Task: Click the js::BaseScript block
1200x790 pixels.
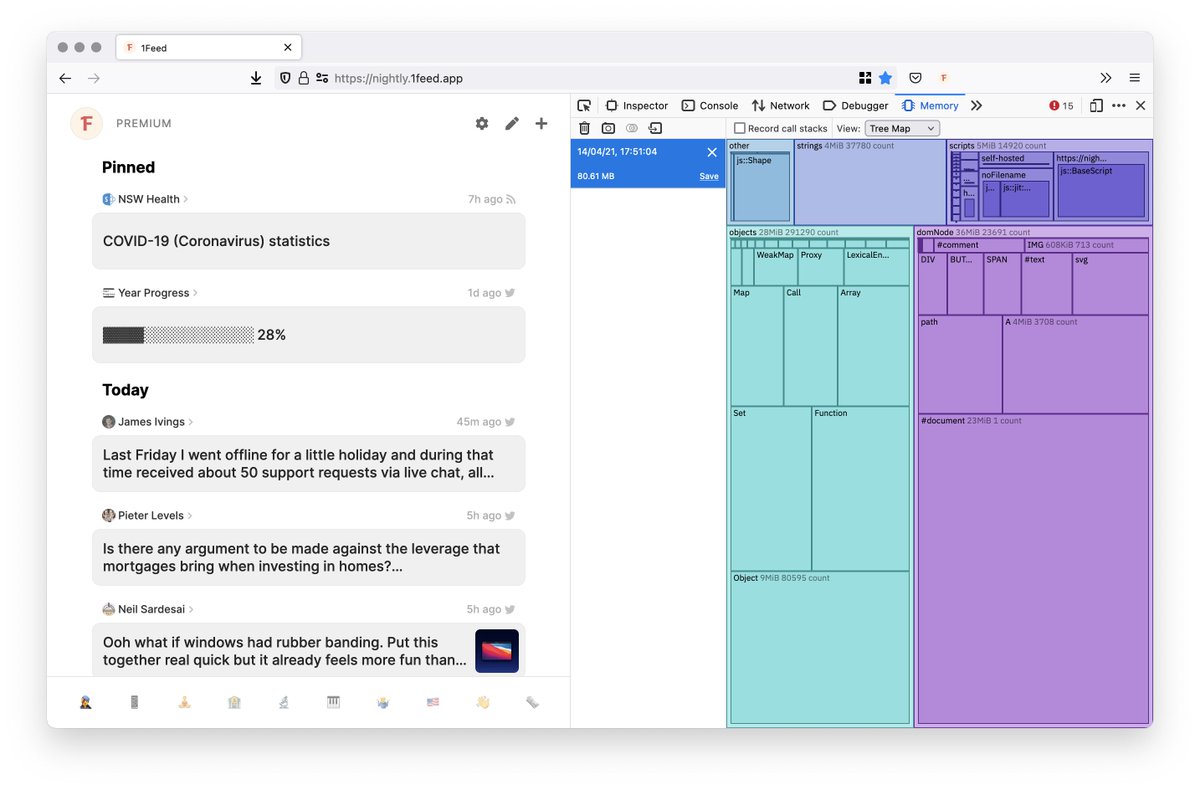Action: (x=1101, y=190)
